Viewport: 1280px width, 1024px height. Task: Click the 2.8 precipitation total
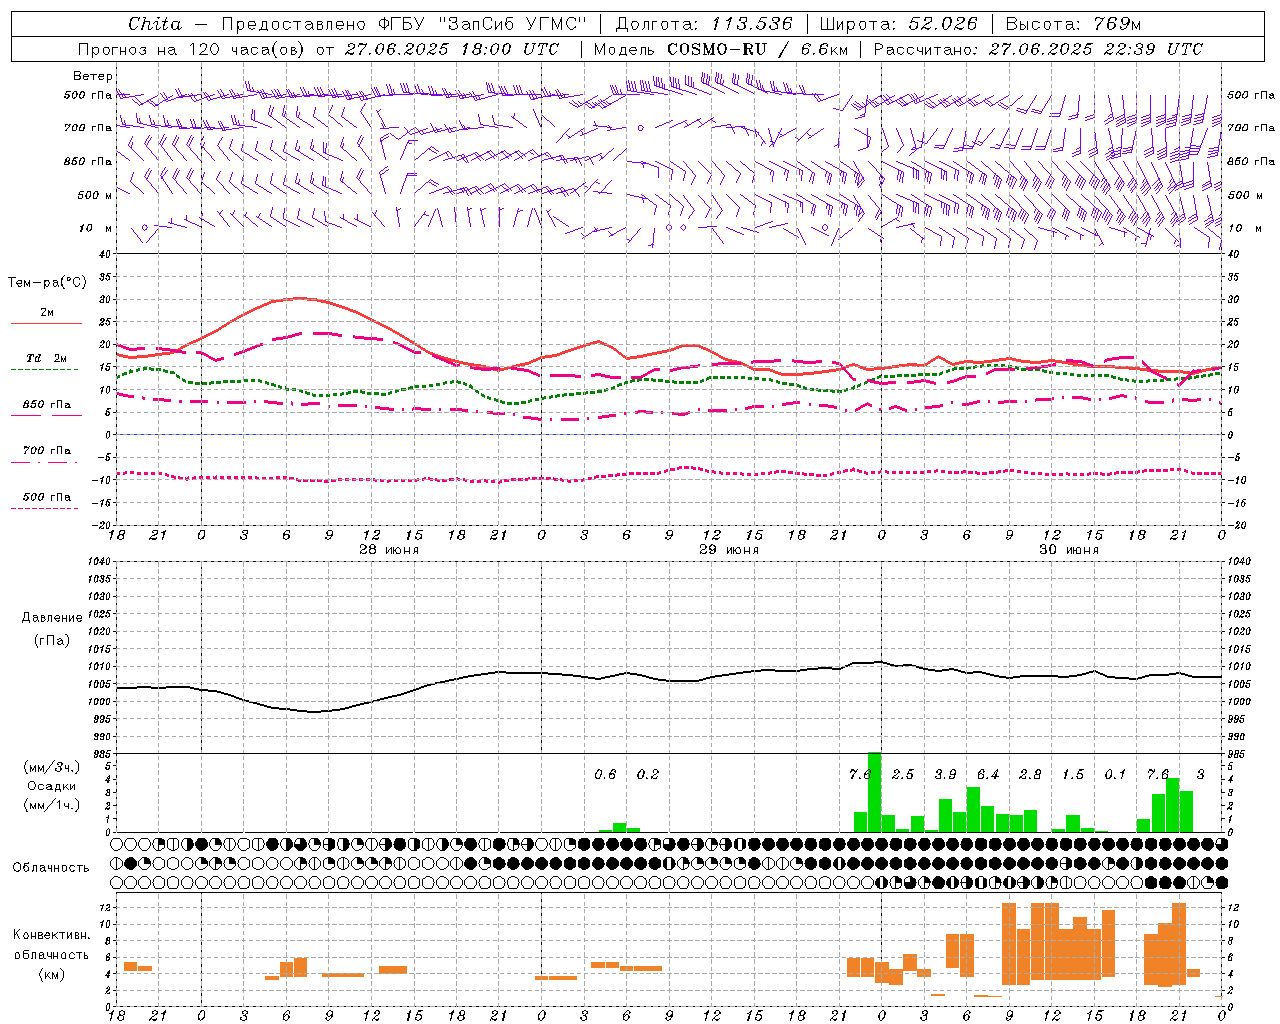coord(1030,774)
